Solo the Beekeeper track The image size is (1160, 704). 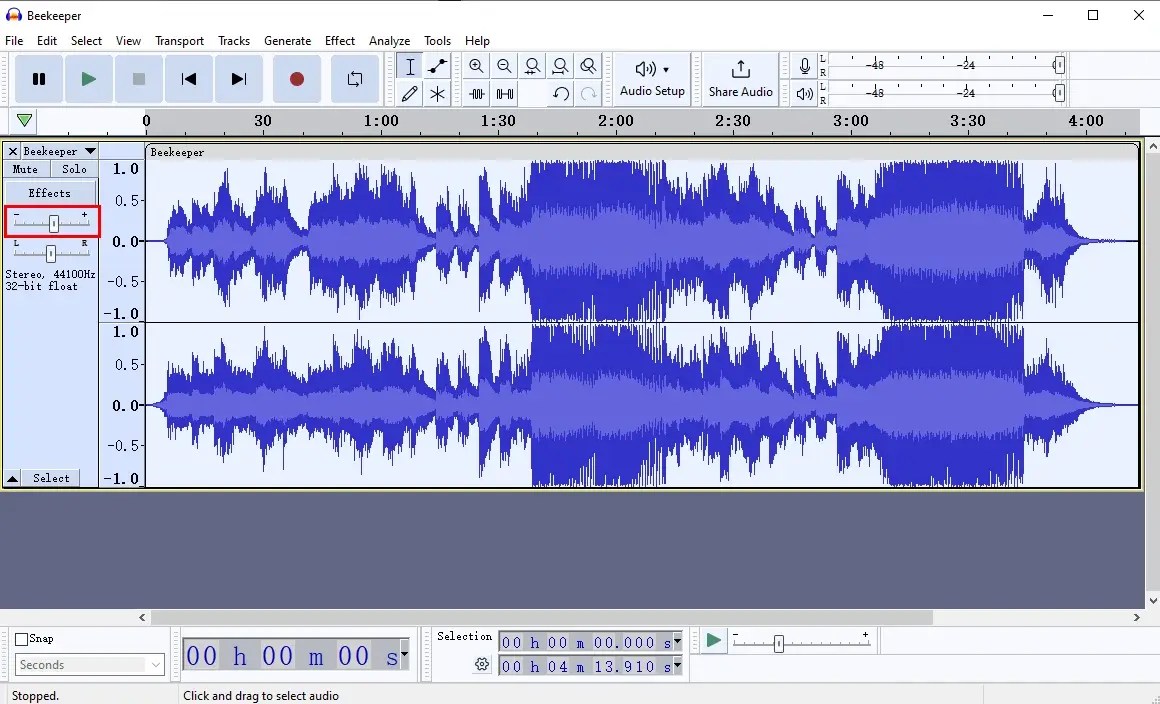[x=73, y=169]
